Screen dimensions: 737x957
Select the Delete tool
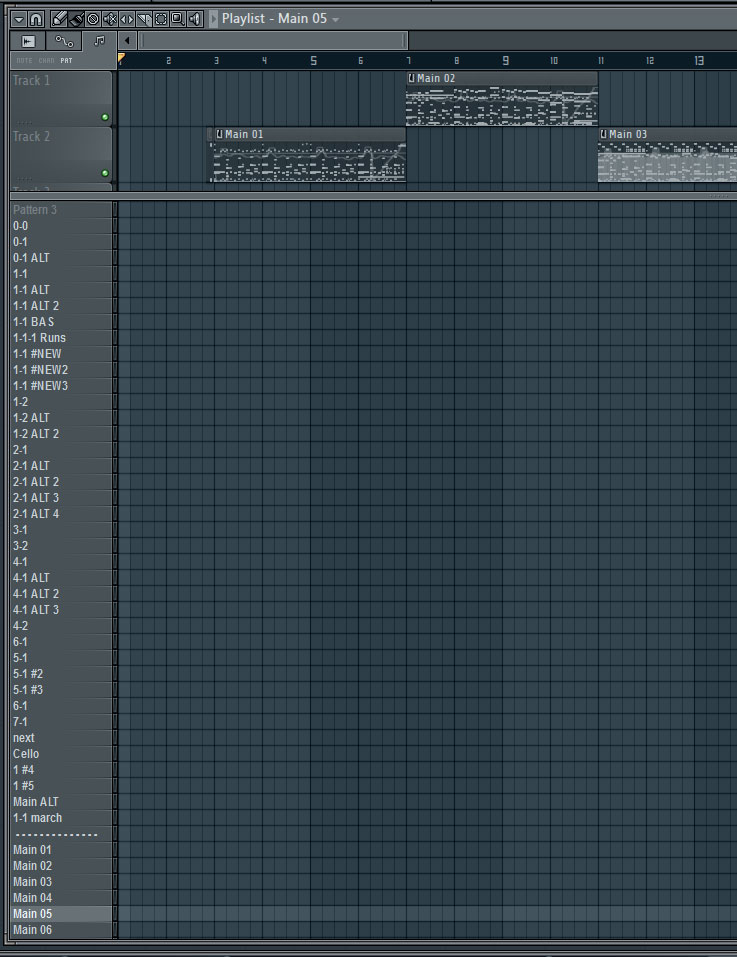click(93, 19)
